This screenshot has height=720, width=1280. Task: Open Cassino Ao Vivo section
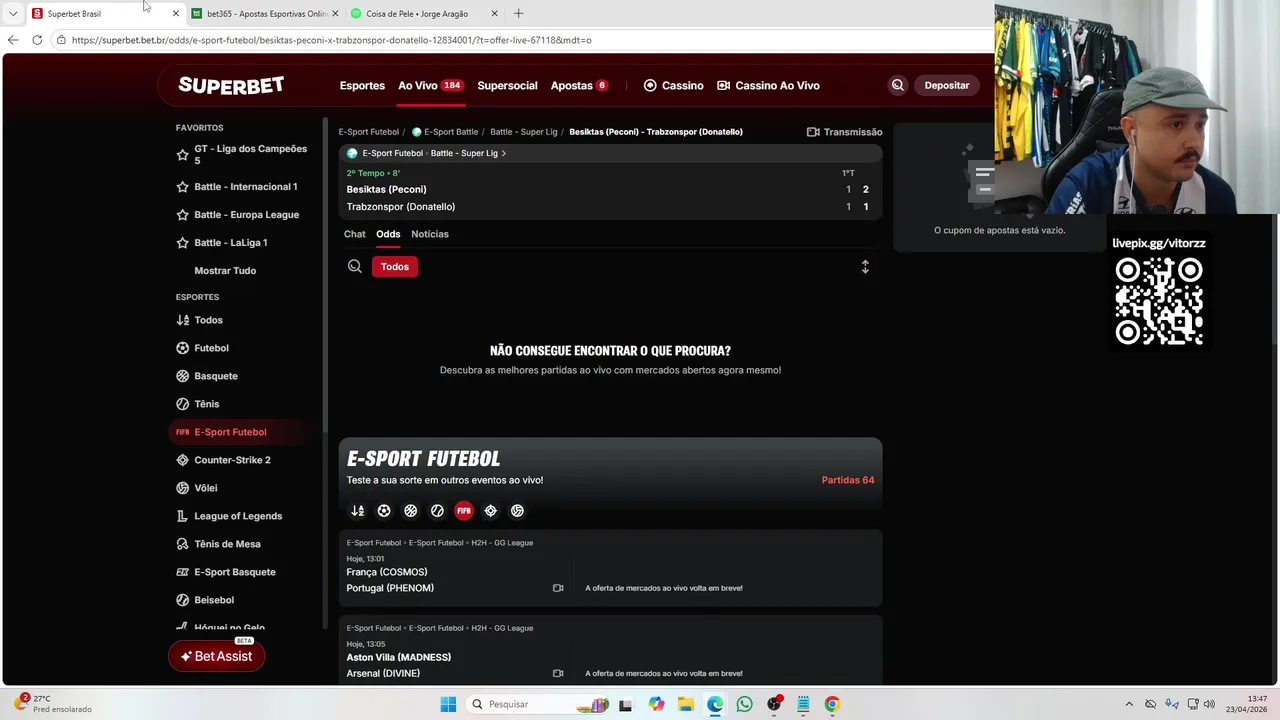[x=768, y=85]
